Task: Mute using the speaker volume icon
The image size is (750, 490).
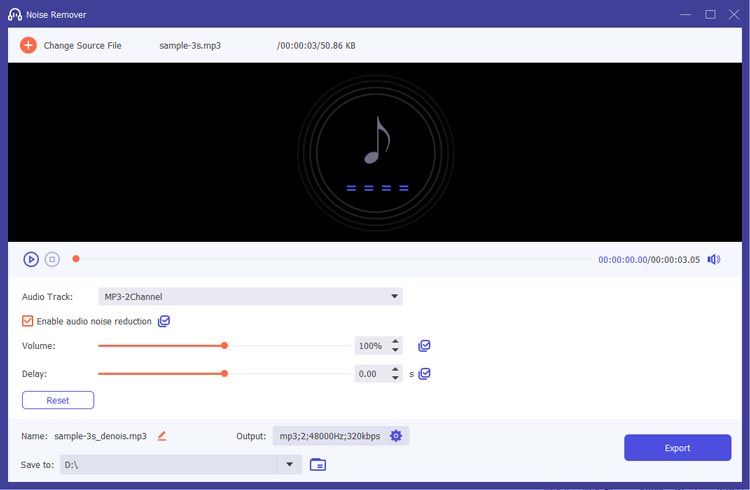Action: click(x=714, y=259)
